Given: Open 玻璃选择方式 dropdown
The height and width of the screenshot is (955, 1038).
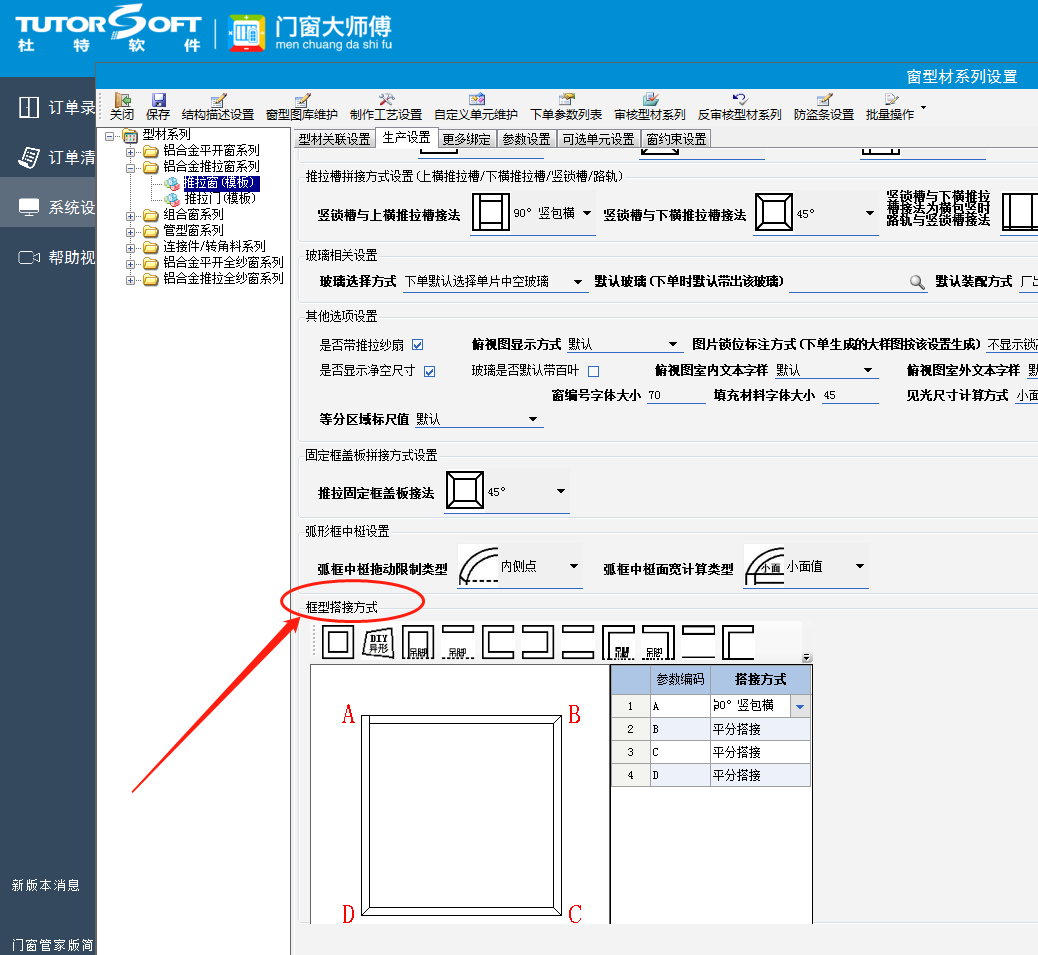Looking at the screenshot, I should (578, 282).
